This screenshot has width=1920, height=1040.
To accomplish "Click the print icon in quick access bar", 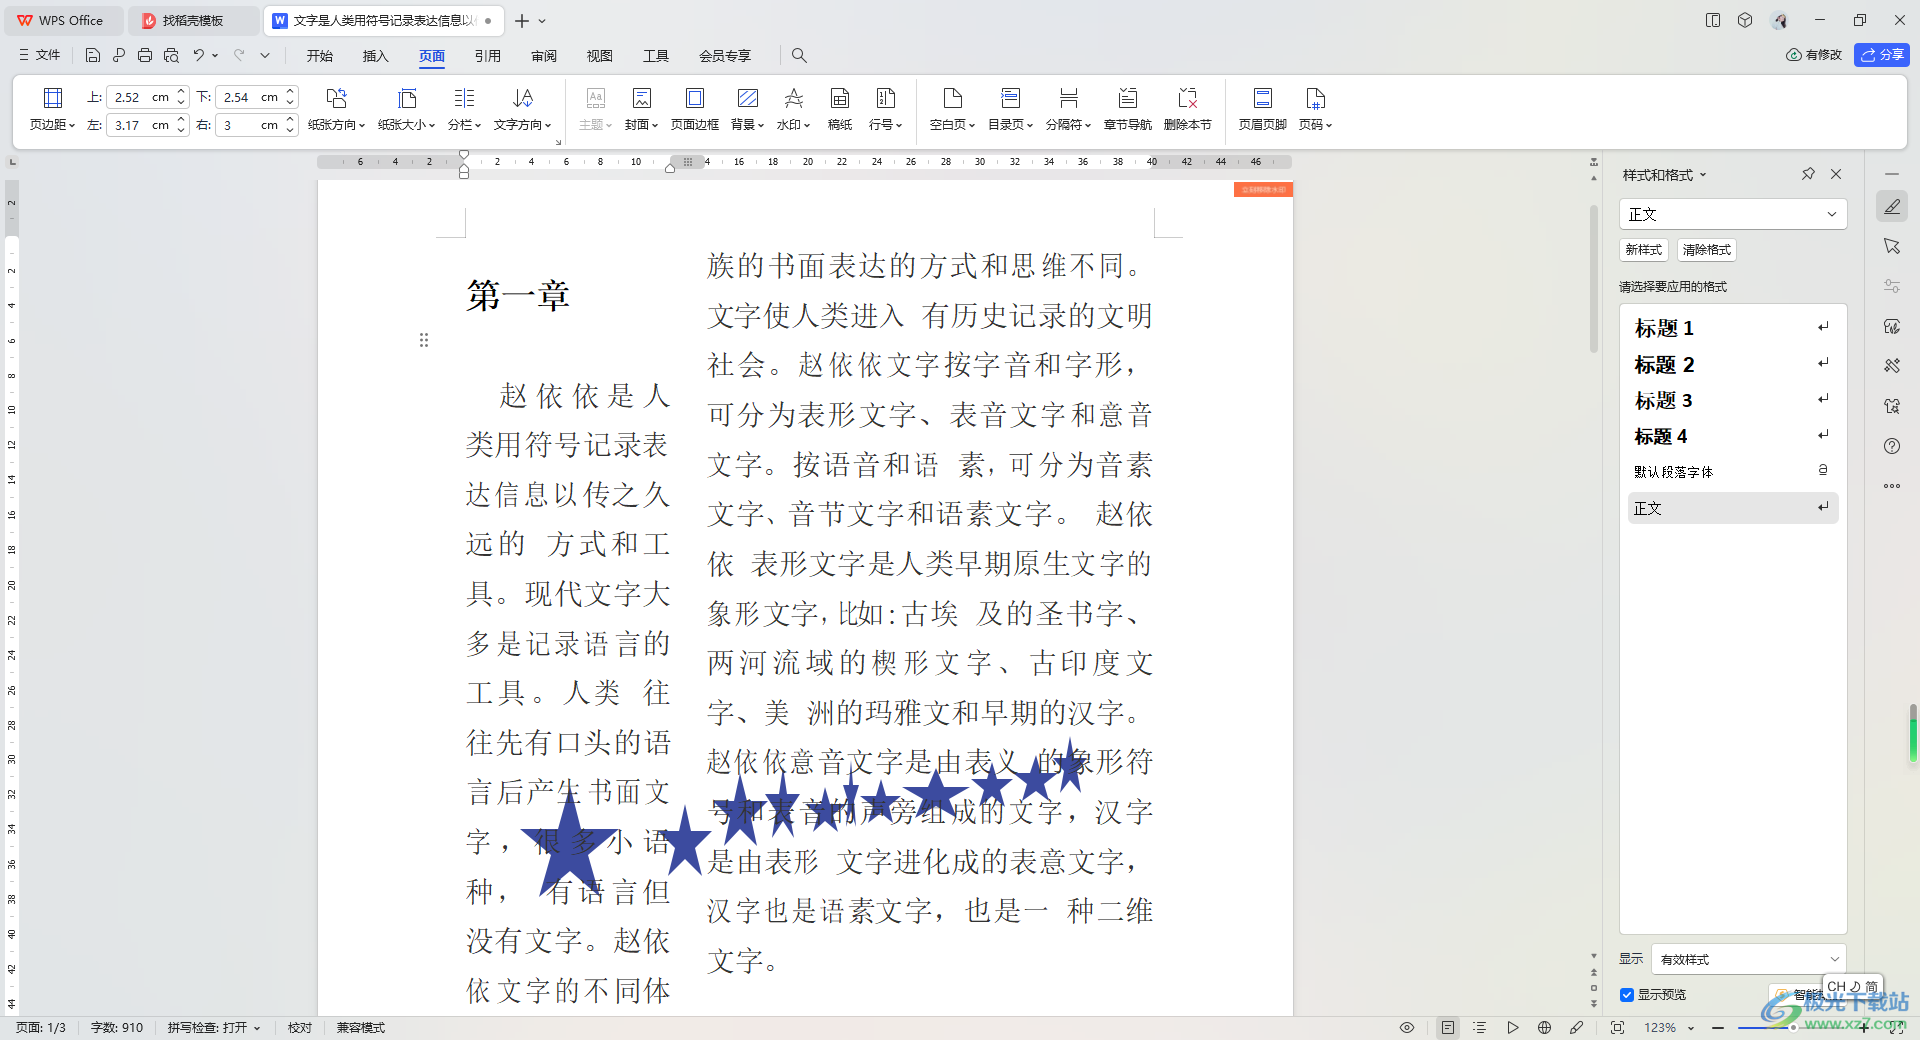I will click(x=145, y=55).
